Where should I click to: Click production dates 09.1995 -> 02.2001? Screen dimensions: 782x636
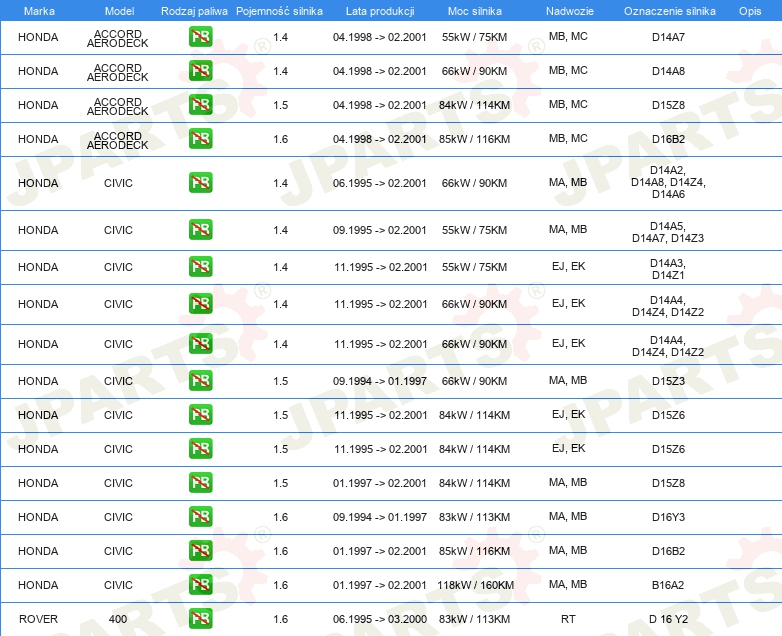point(380,230)
